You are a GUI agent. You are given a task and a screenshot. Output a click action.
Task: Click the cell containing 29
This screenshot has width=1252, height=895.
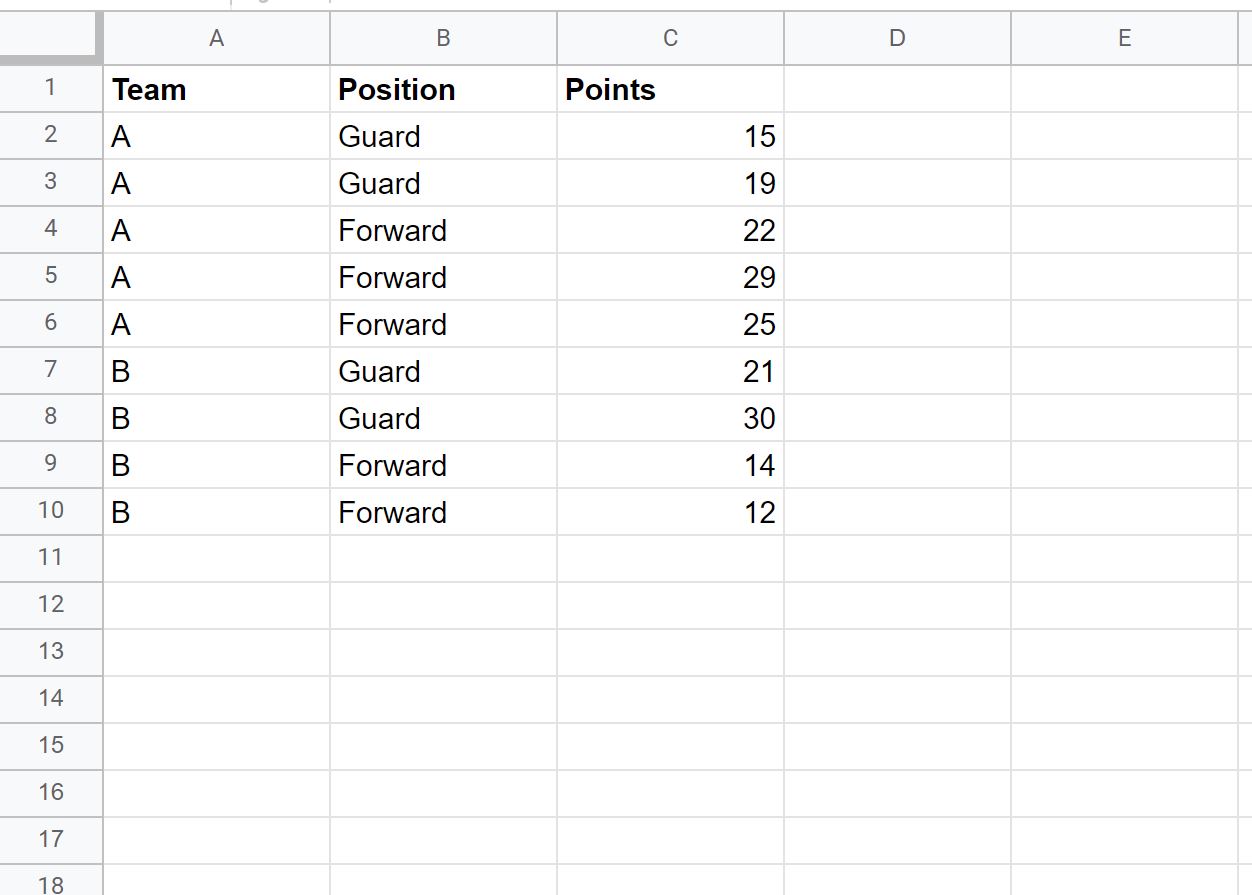(x=670, y=277)
